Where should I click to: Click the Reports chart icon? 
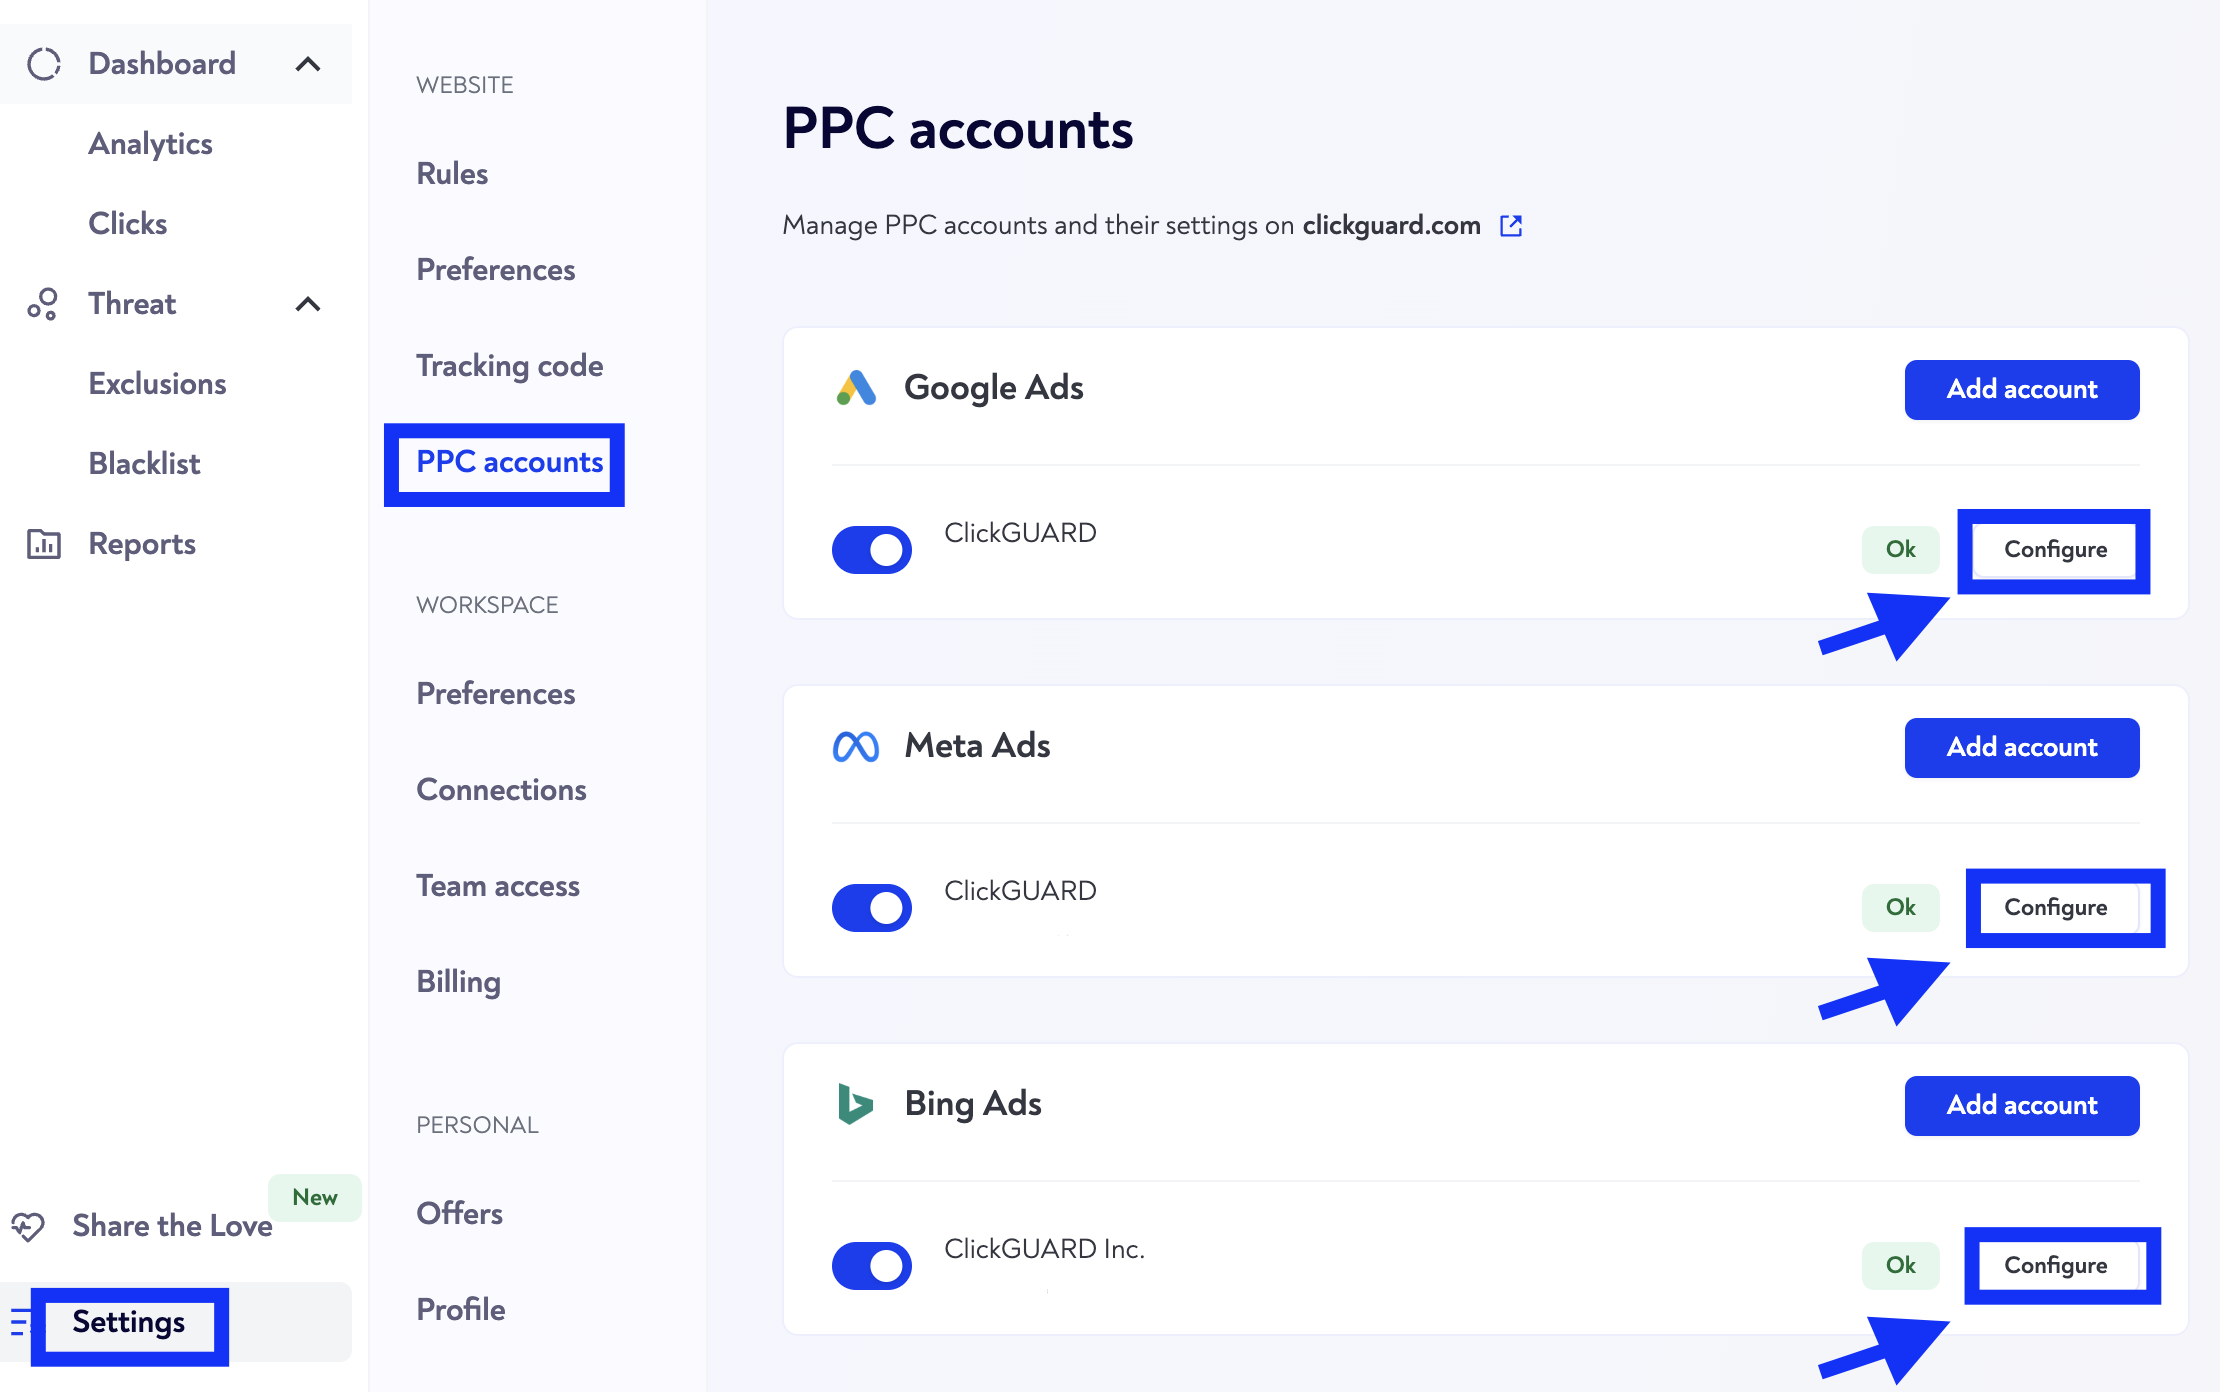point(44,544)
